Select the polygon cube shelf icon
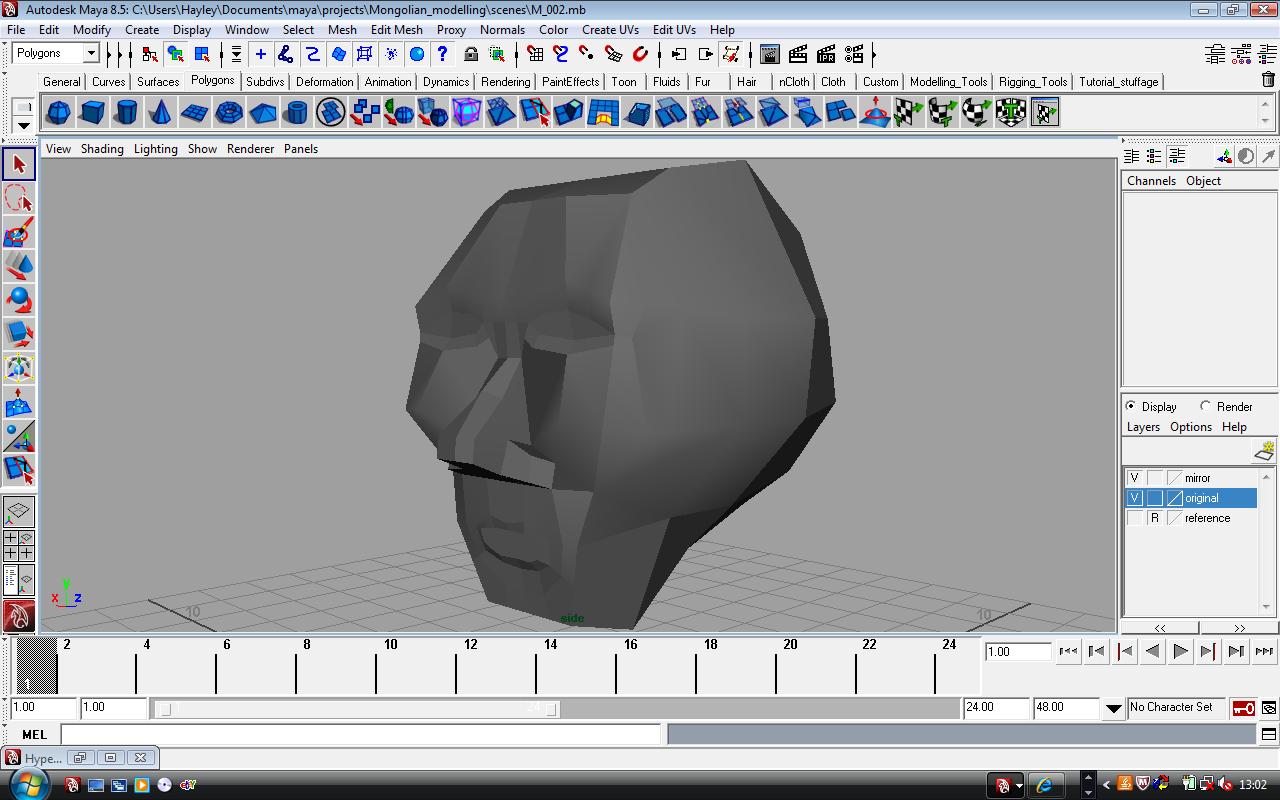Screen dimensions: 1280x800 (x=92, y=112)
